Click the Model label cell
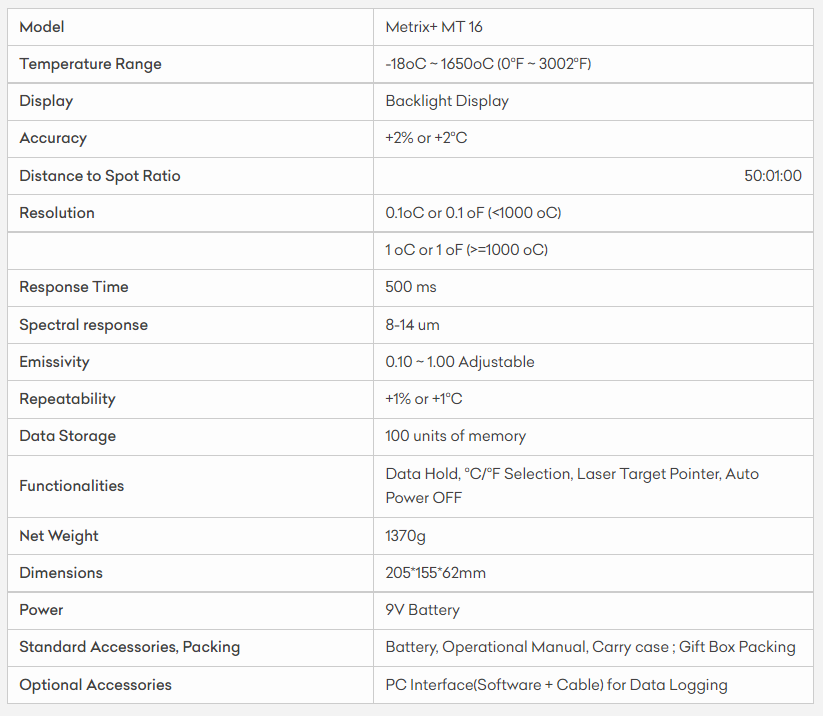Viewport: 823px width, 716px height. click(42, 27)
